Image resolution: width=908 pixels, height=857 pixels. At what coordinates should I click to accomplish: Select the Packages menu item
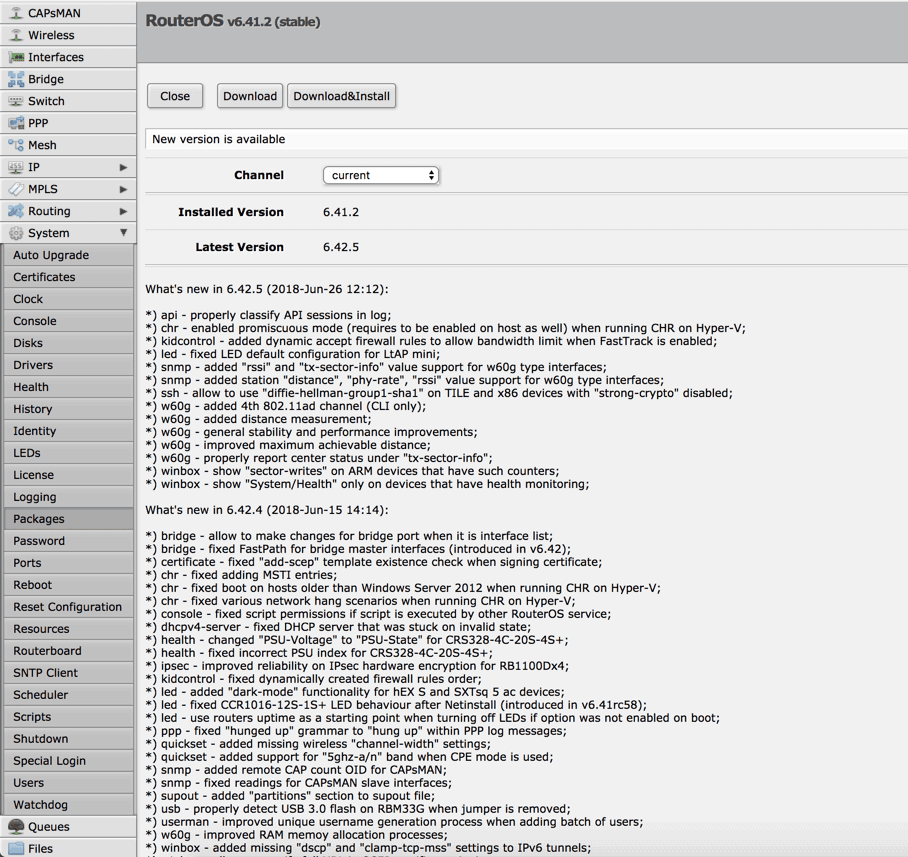click(68, 519)
